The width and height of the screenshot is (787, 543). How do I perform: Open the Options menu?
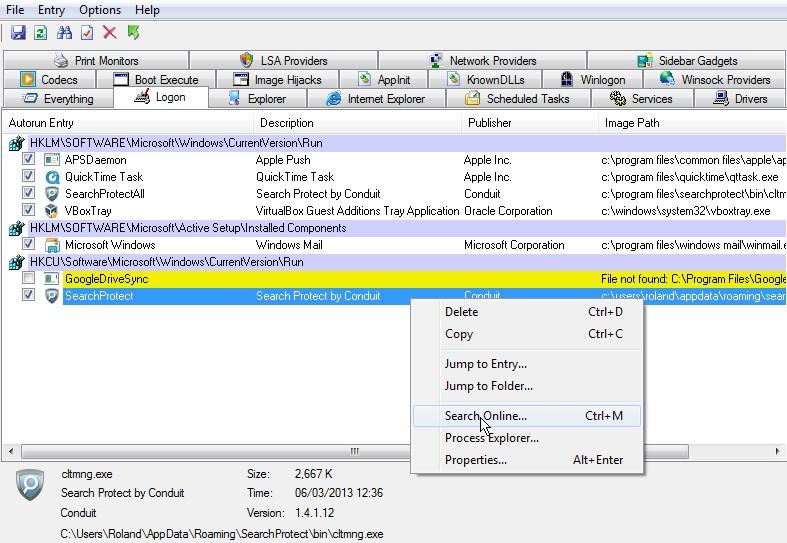[x=100, y=10]
